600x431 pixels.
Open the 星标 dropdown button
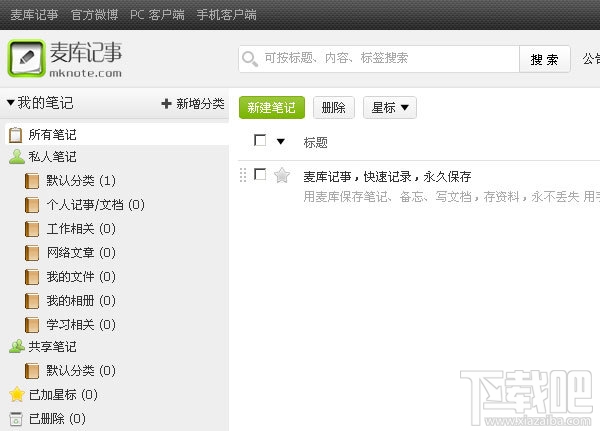click(390, 108)
